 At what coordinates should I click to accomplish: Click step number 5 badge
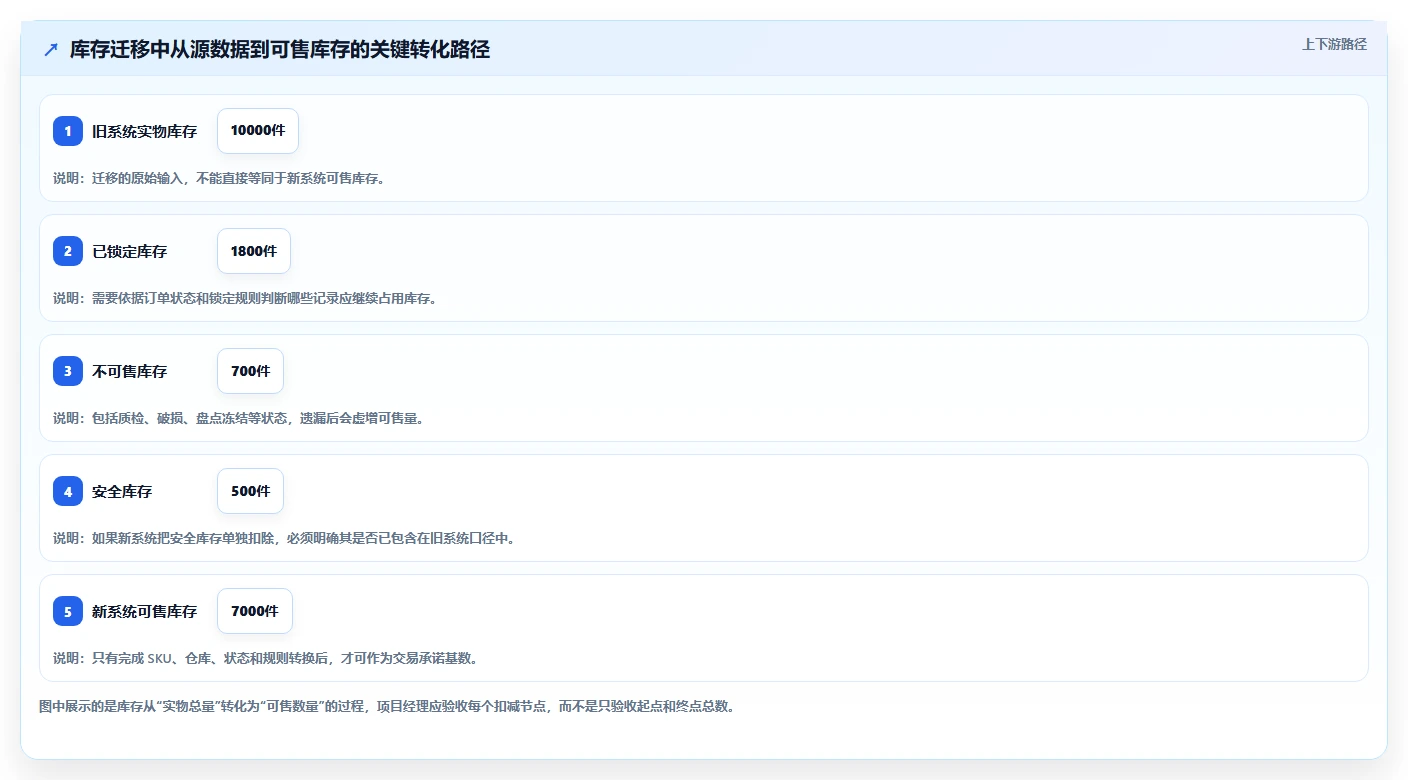[x=68, y=611]
